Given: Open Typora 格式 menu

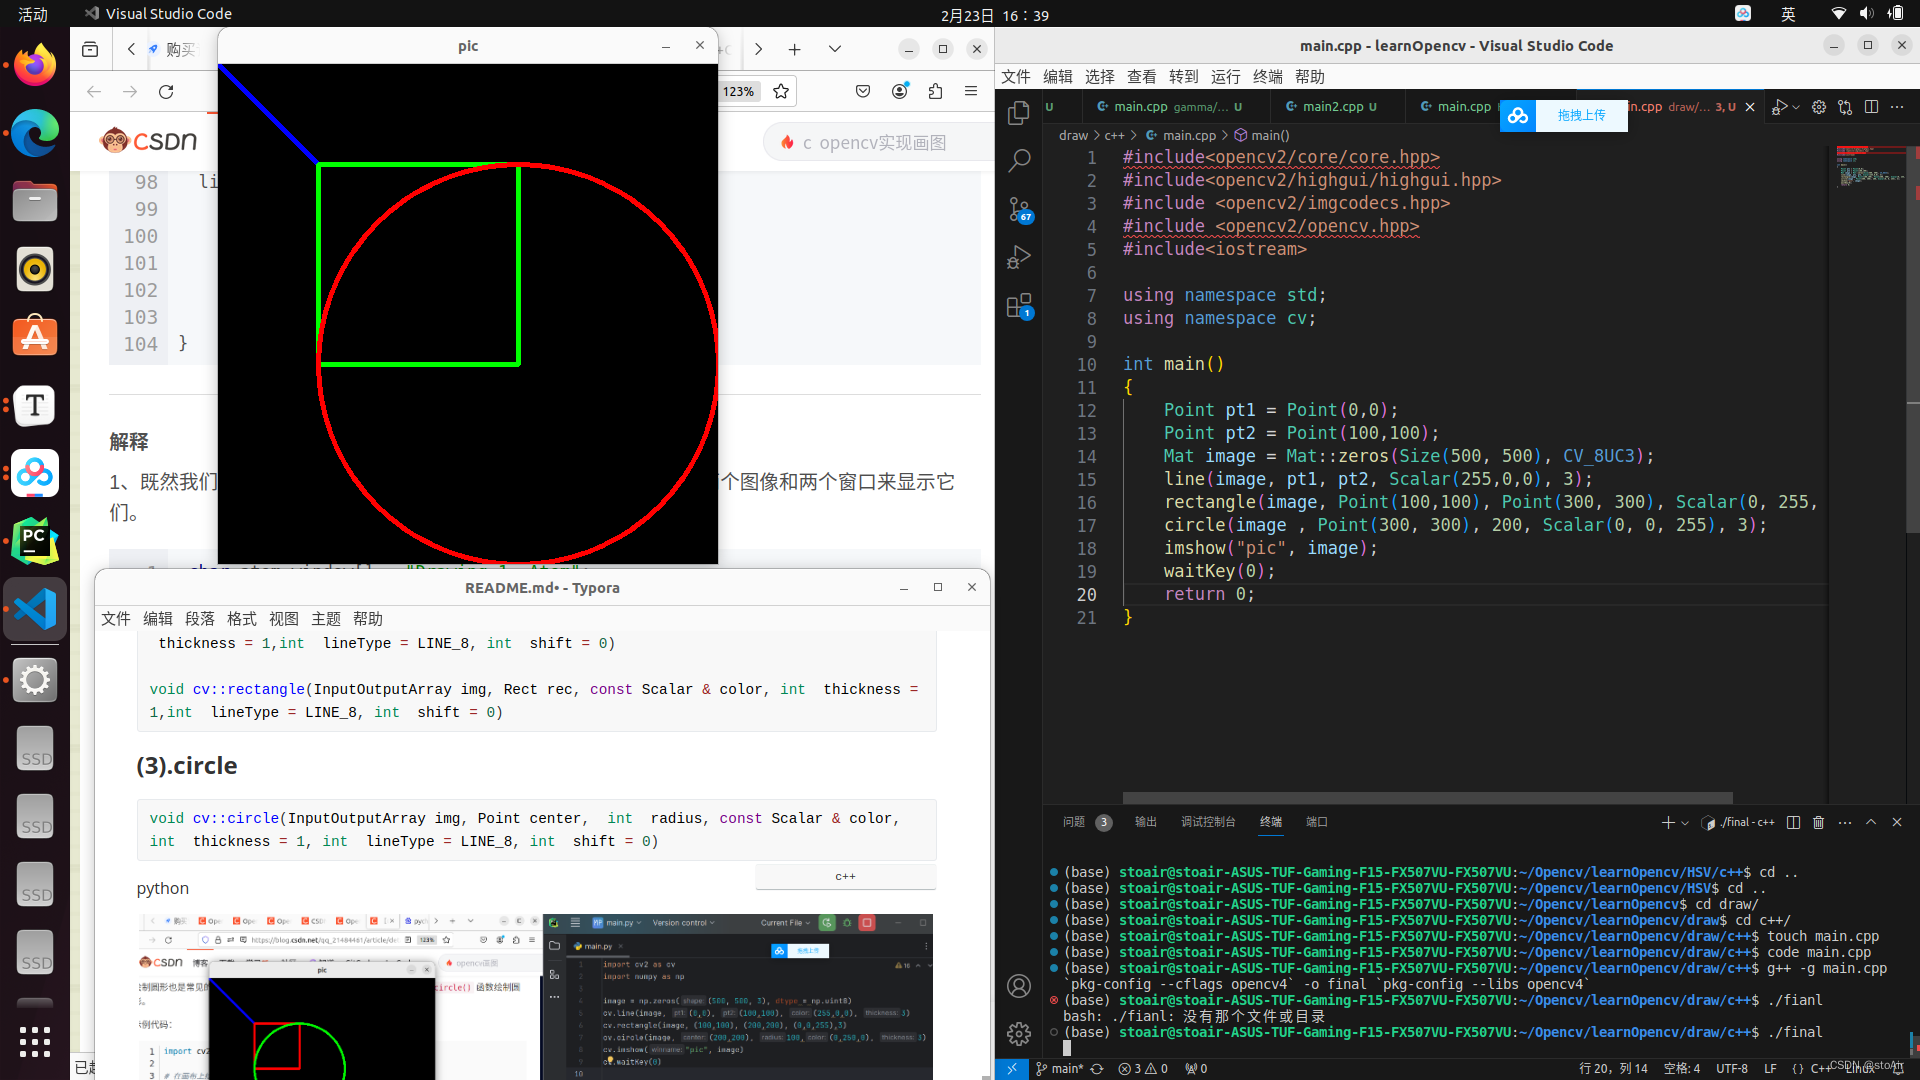Looking at the screenshot, I should (242, 619).
